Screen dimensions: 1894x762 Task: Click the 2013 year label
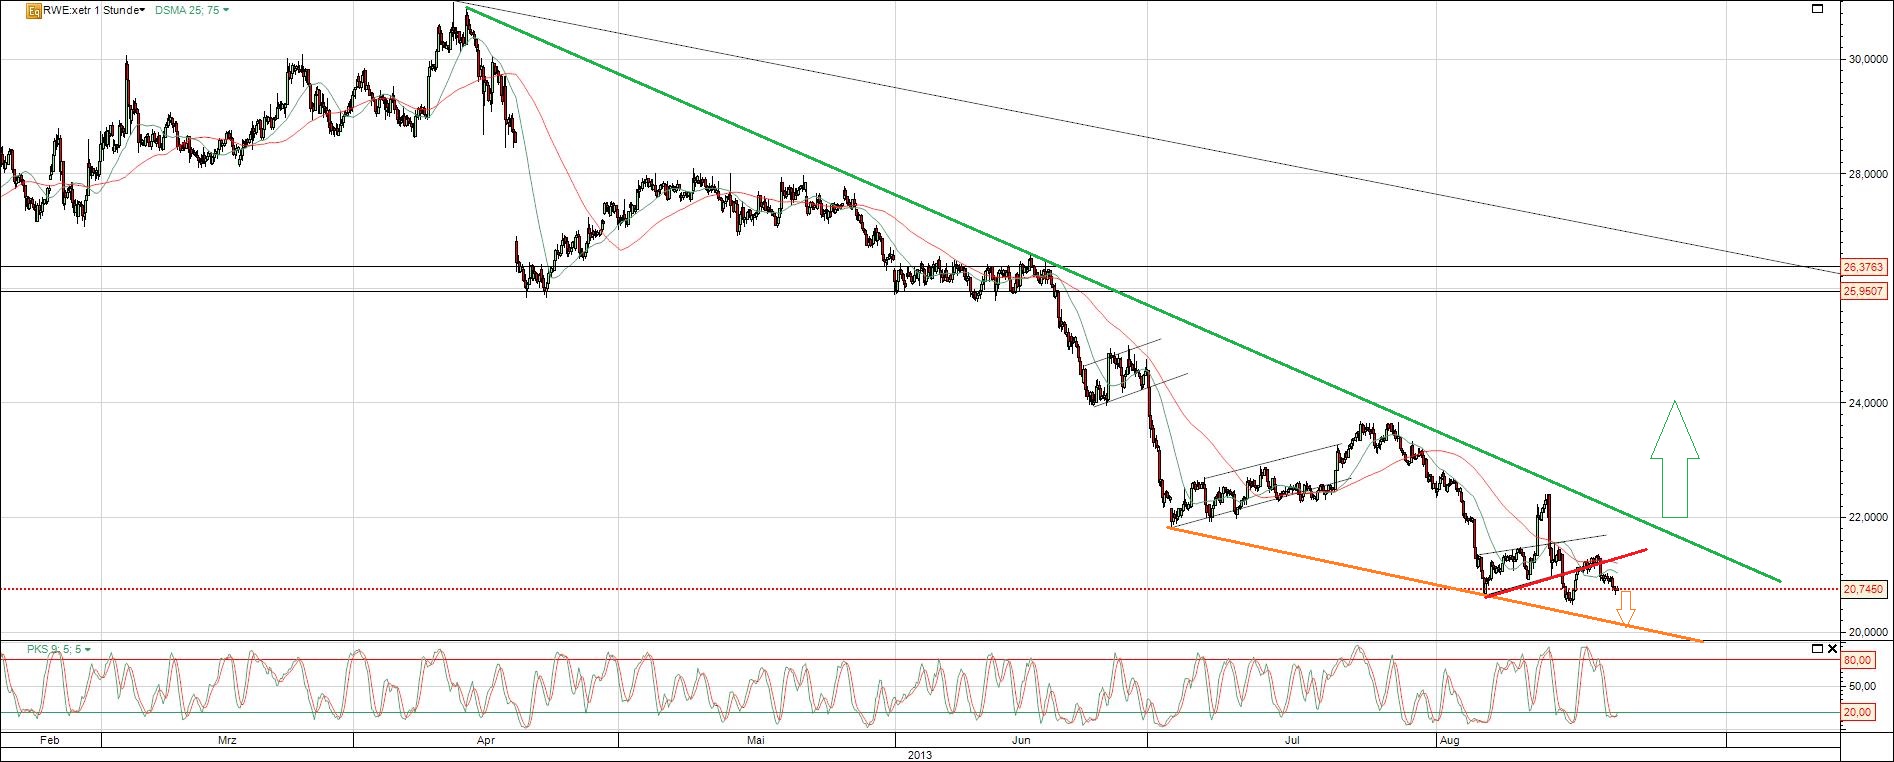coord(920,755)
